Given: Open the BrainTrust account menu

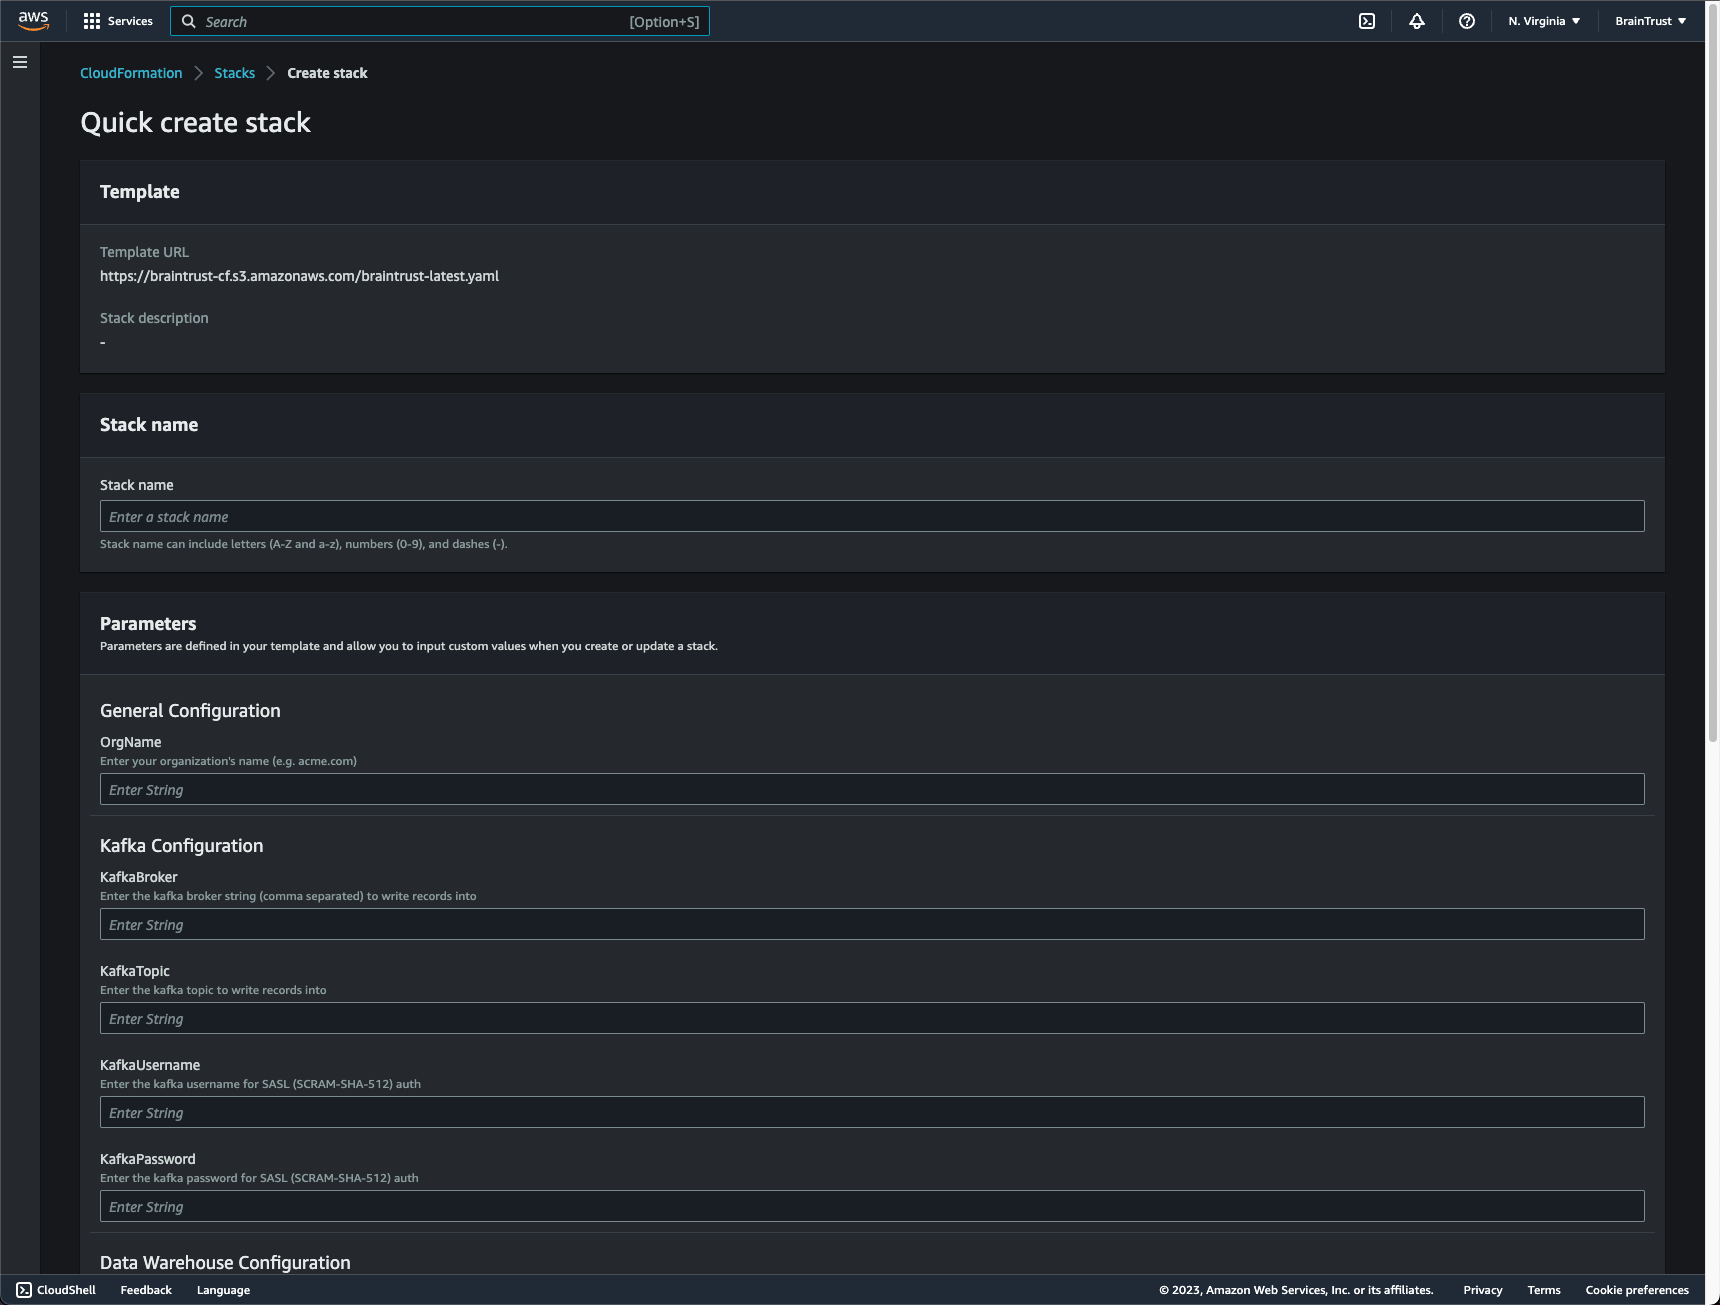Looking at the screenshot, I should click(x=1648, y=20).
